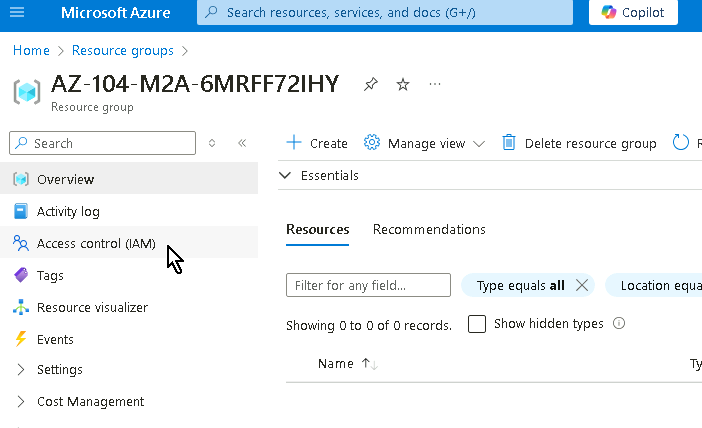Create a new resource
The height and width of the screenshot is (428, 702).
pyautogui.click(x=317, y=143)
